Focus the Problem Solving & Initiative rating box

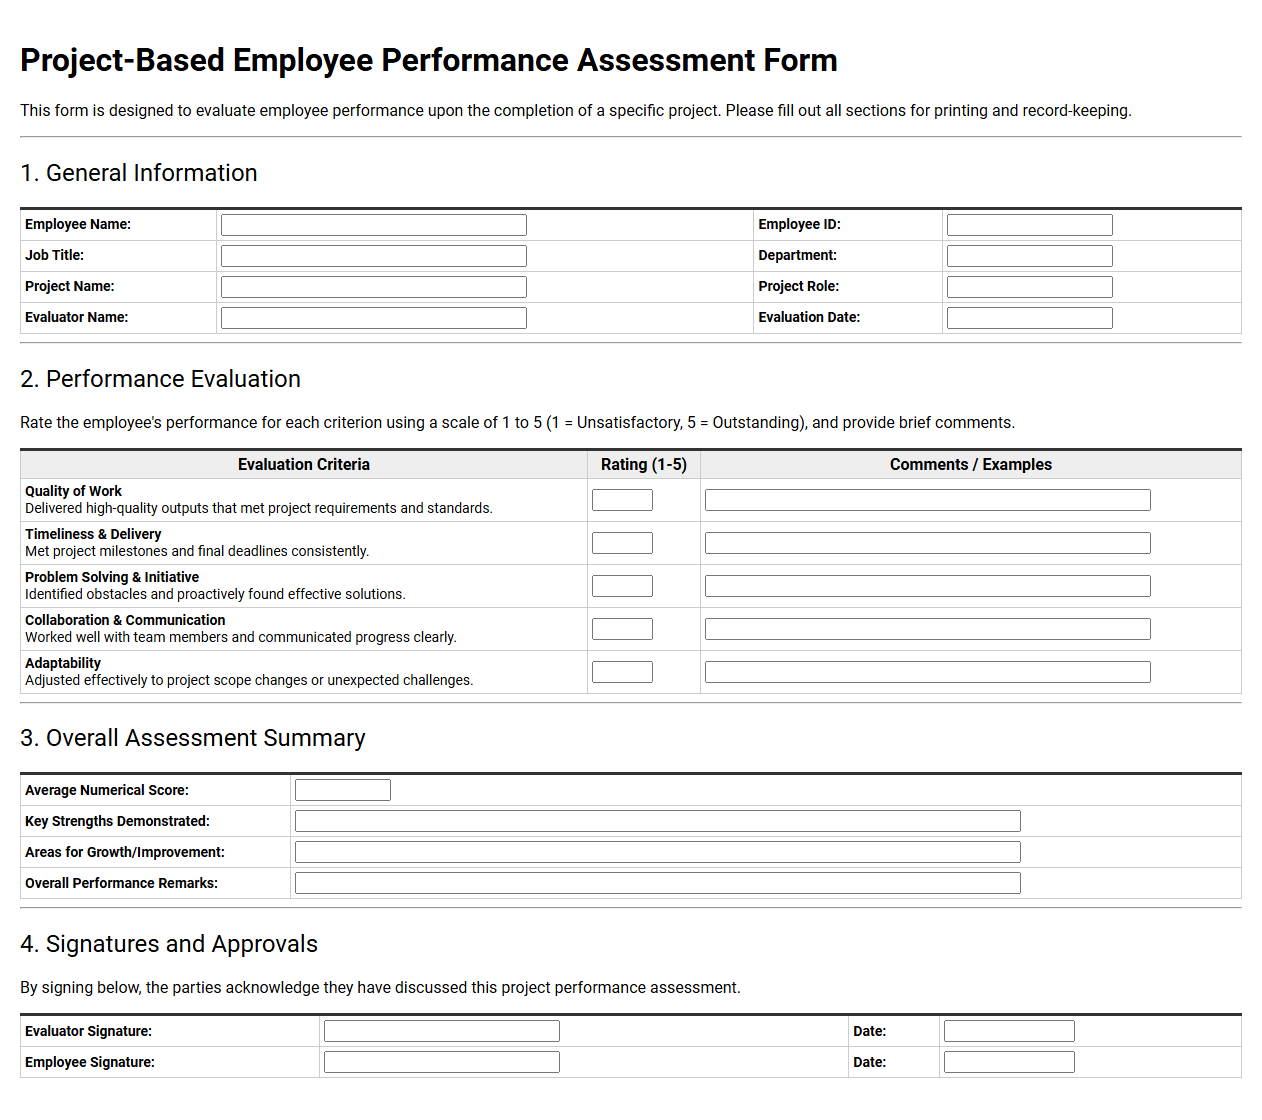[x=622, y=586]
